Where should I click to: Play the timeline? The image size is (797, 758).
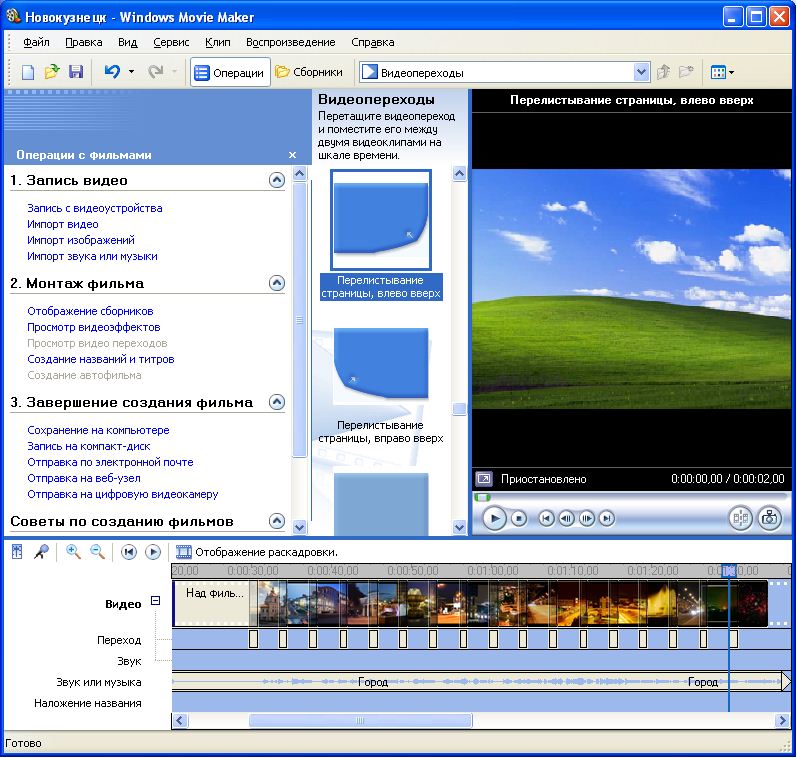point(152,552)
